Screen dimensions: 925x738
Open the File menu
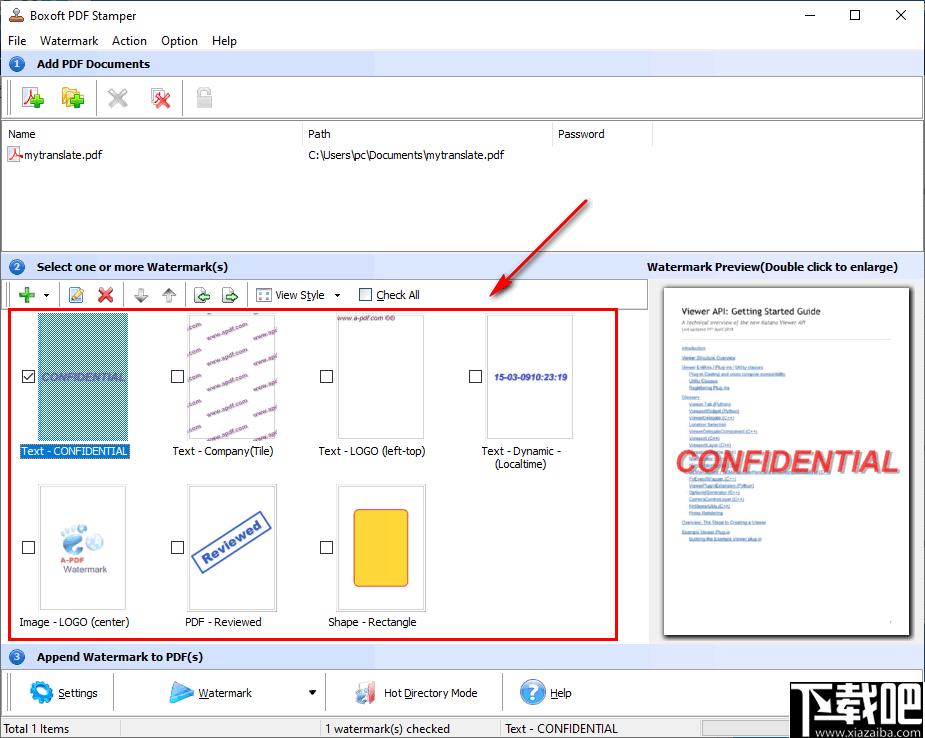17,41
